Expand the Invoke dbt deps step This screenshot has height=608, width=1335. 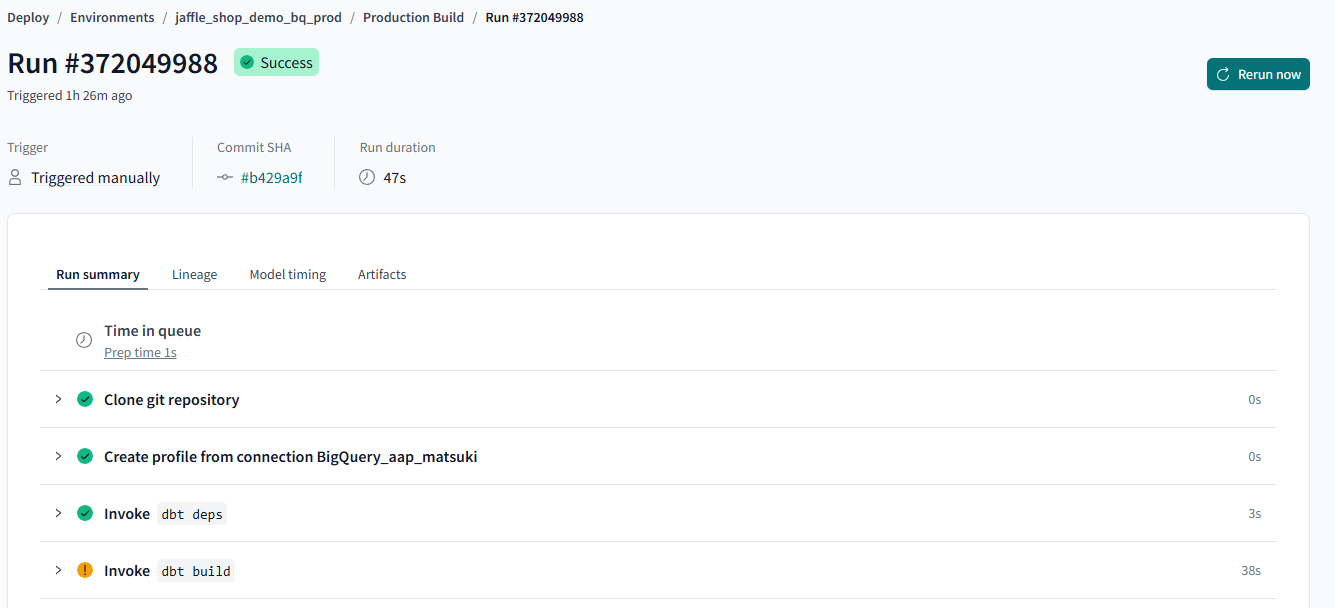tap(58, 513)
